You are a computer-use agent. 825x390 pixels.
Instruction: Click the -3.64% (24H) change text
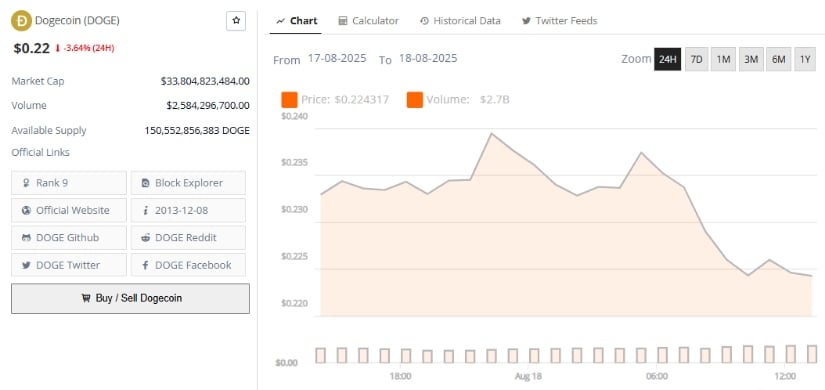click(89, 48)
